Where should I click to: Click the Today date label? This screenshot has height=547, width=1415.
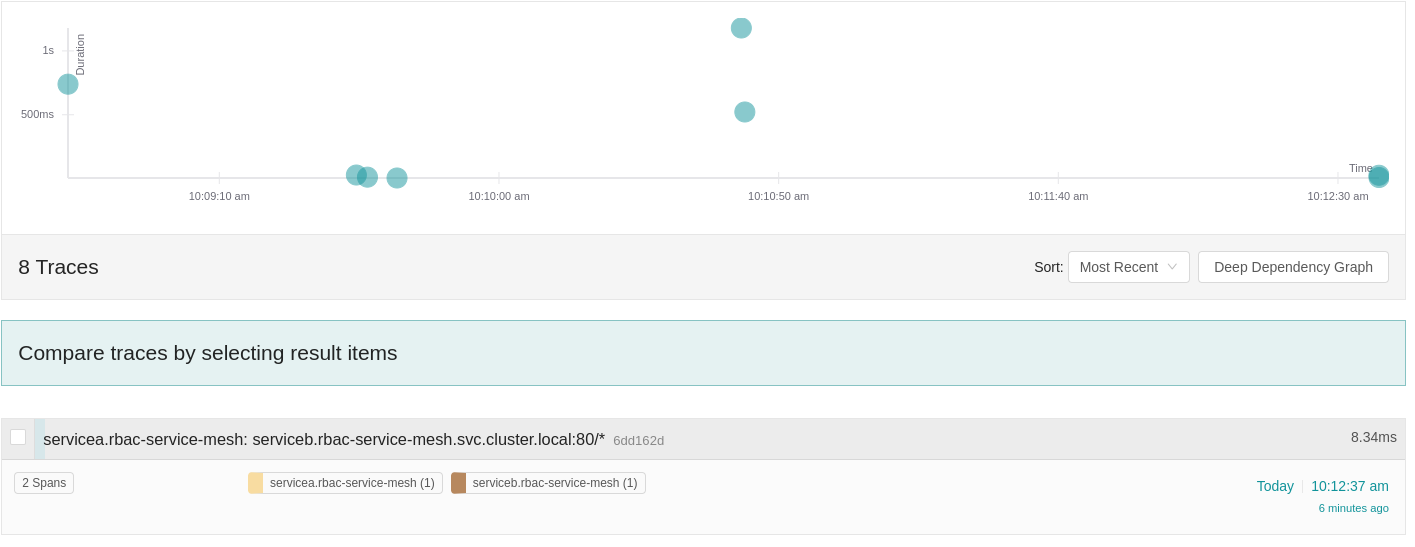pyautogui.click(x=1275, y=486)
